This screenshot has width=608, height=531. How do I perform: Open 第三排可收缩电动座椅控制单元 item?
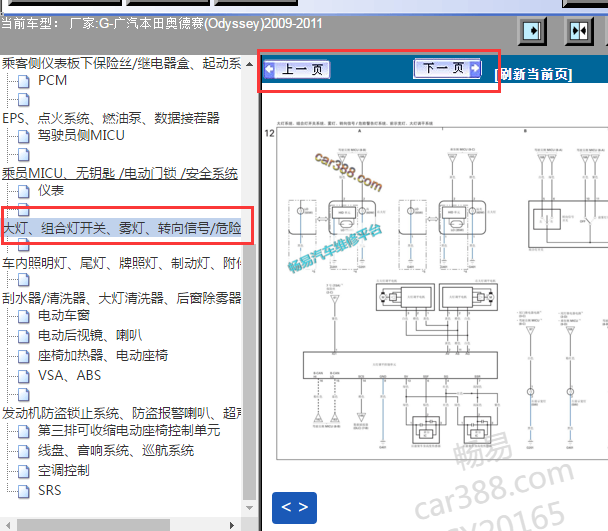(x=129, y=430)
